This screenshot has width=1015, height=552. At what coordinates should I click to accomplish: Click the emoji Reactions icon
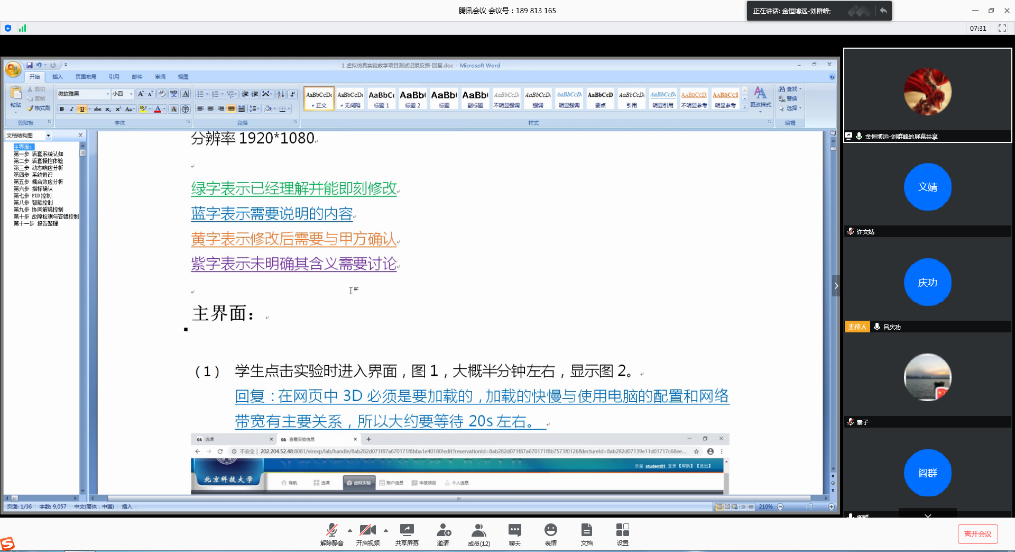[x=550, y=532]
